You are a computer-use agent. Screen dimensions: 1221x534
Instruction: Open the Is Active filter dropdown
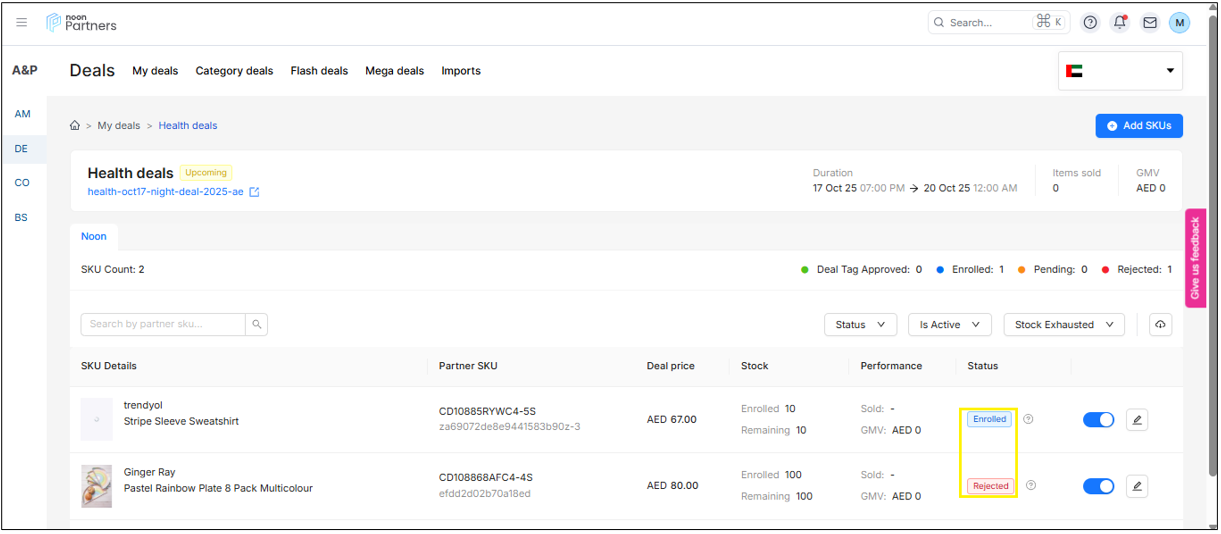coord(949,325)
